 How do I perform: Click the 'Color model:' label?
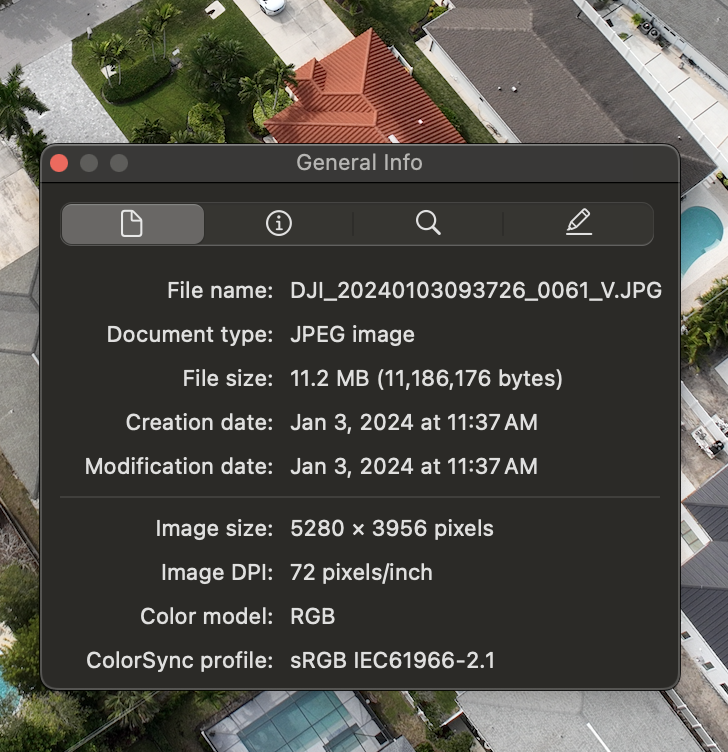pyautogui.click(x=207, y=616)
